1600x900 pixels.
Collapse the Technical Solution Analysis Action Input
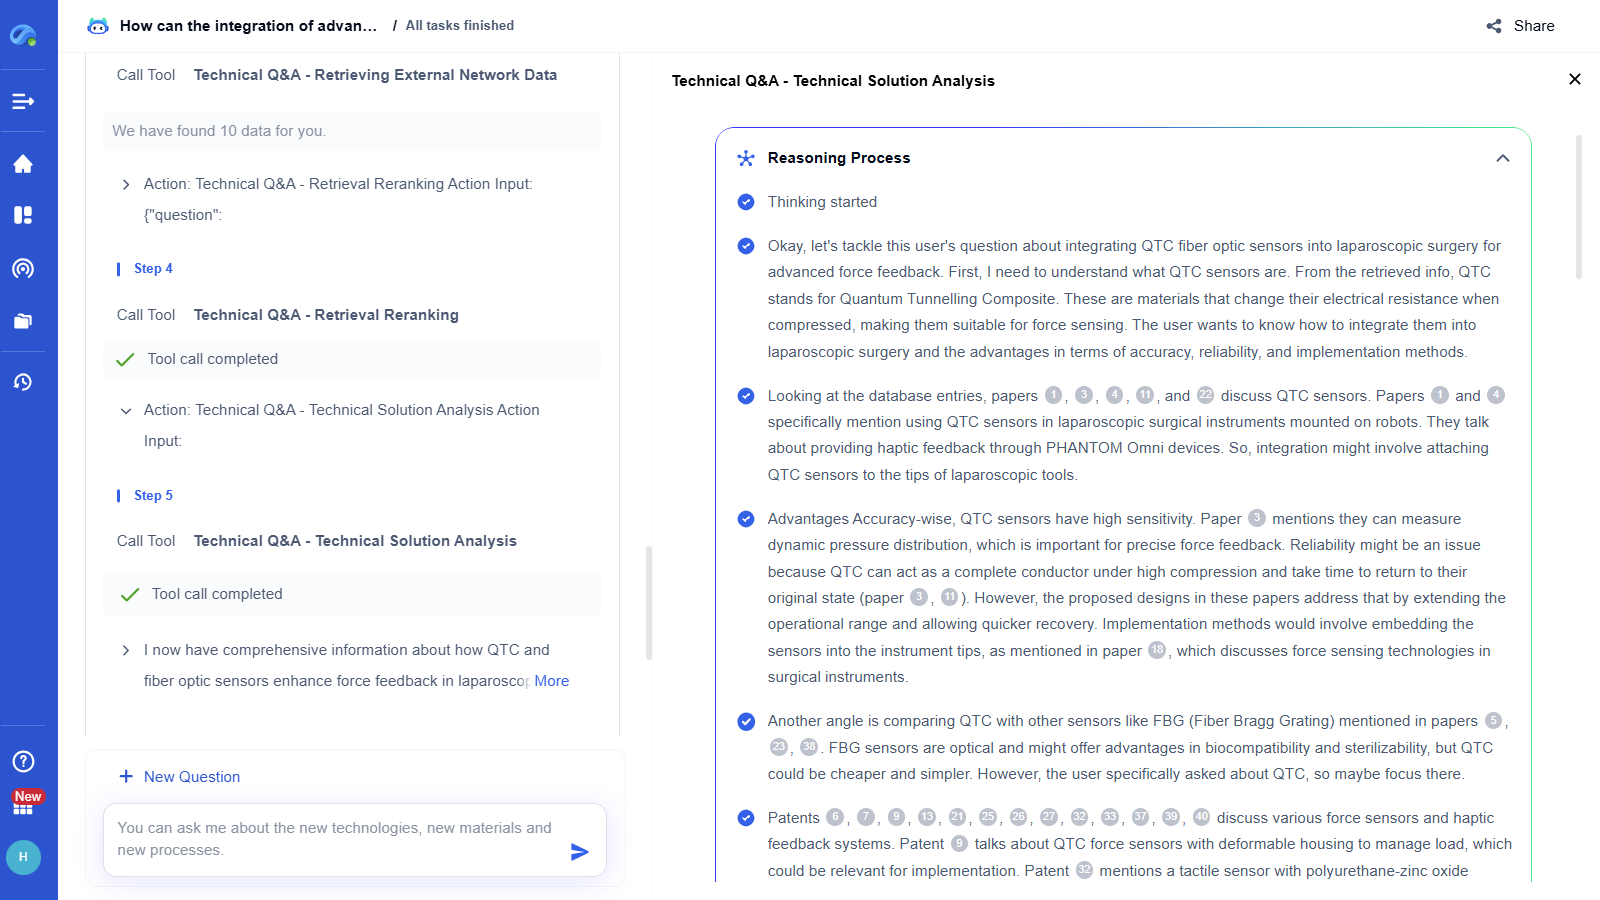tap(126, 410)
